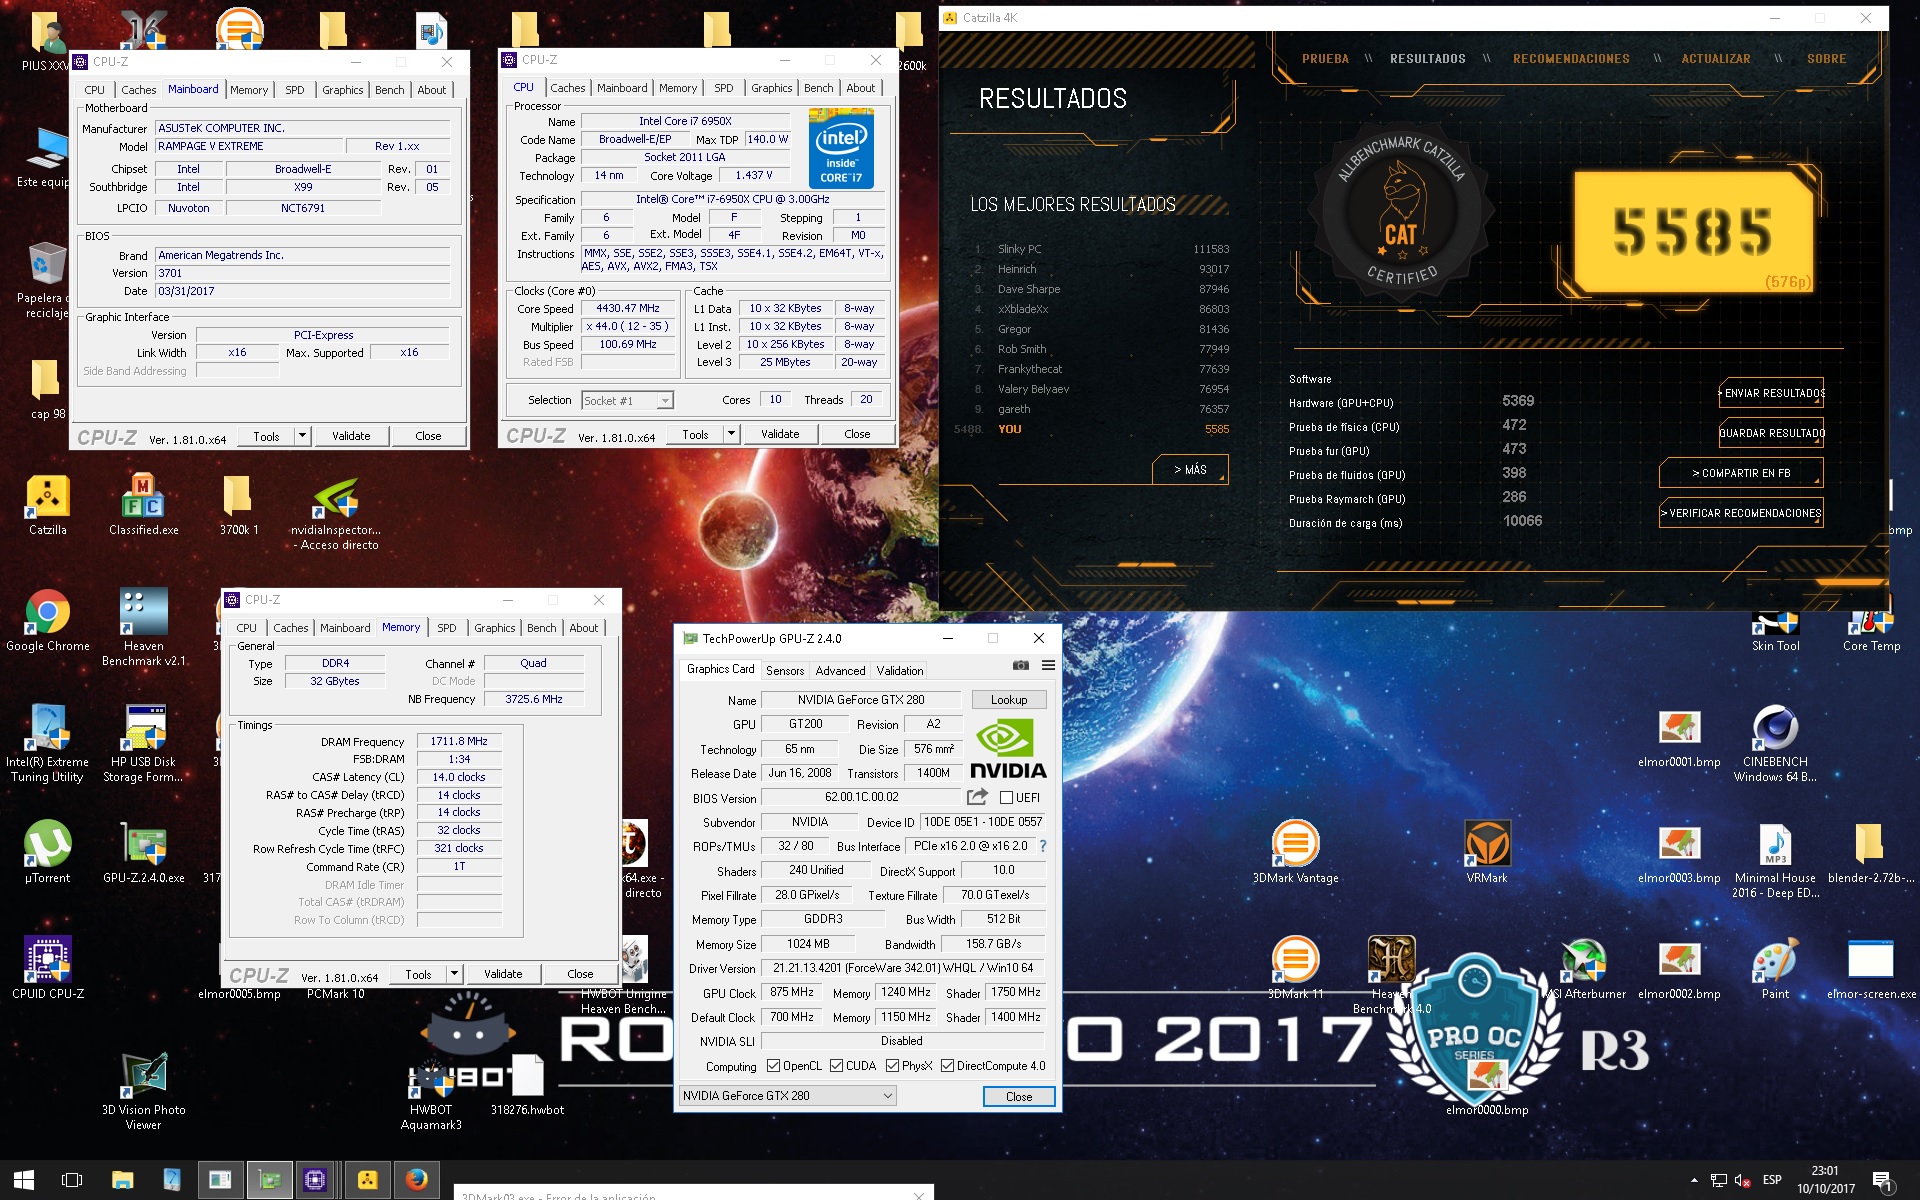Click Validate in CPU-Z Memory window

coord(503,974)
